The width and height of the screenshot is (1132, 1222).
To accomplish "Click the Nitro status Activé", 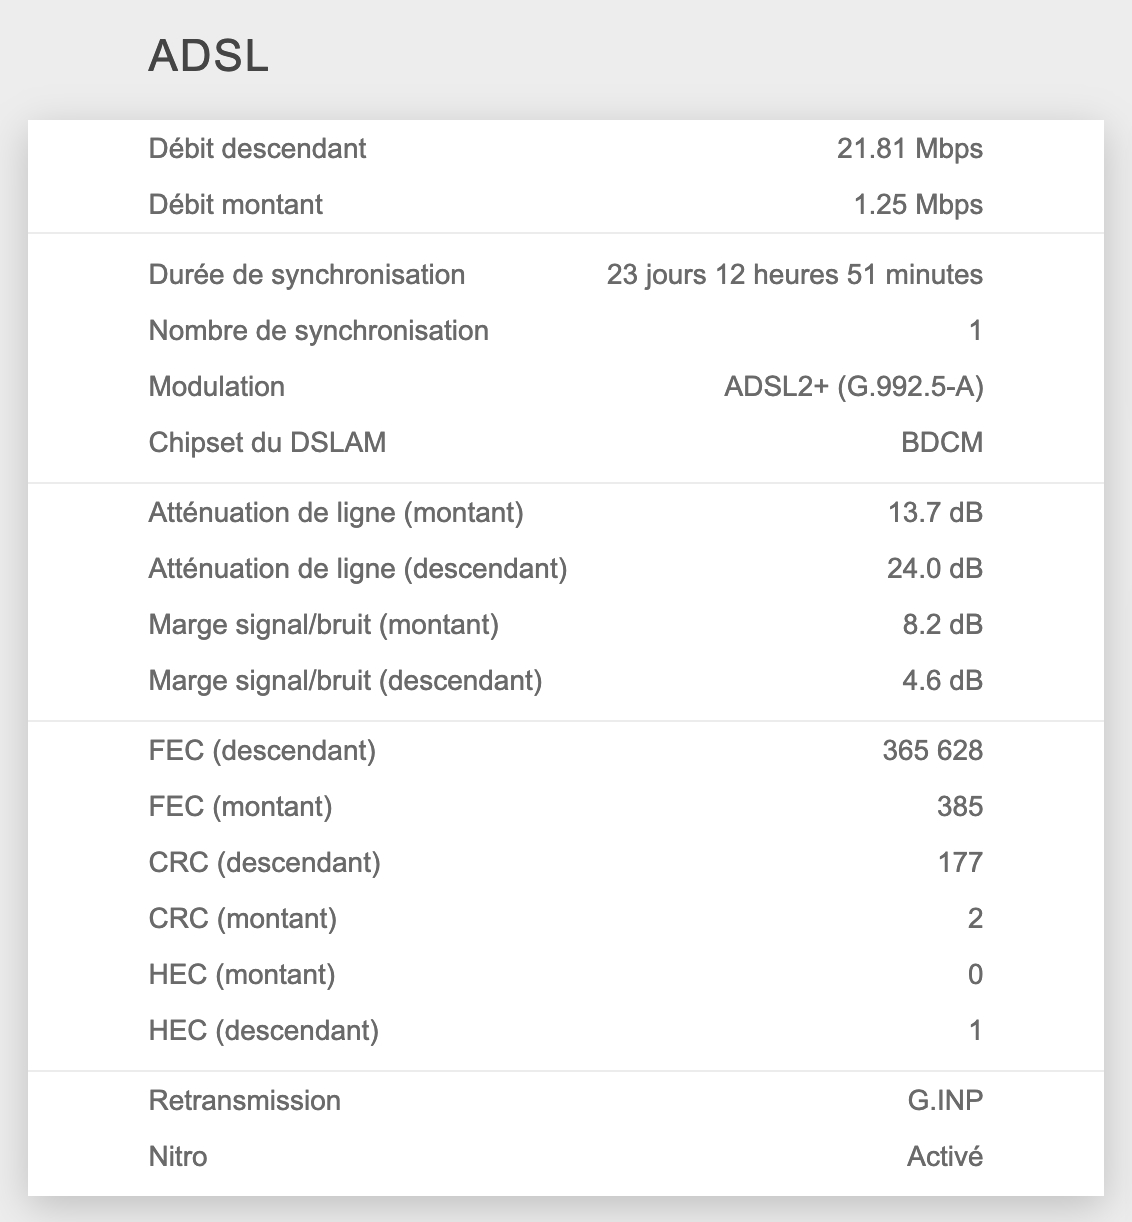I will 944,1157.
